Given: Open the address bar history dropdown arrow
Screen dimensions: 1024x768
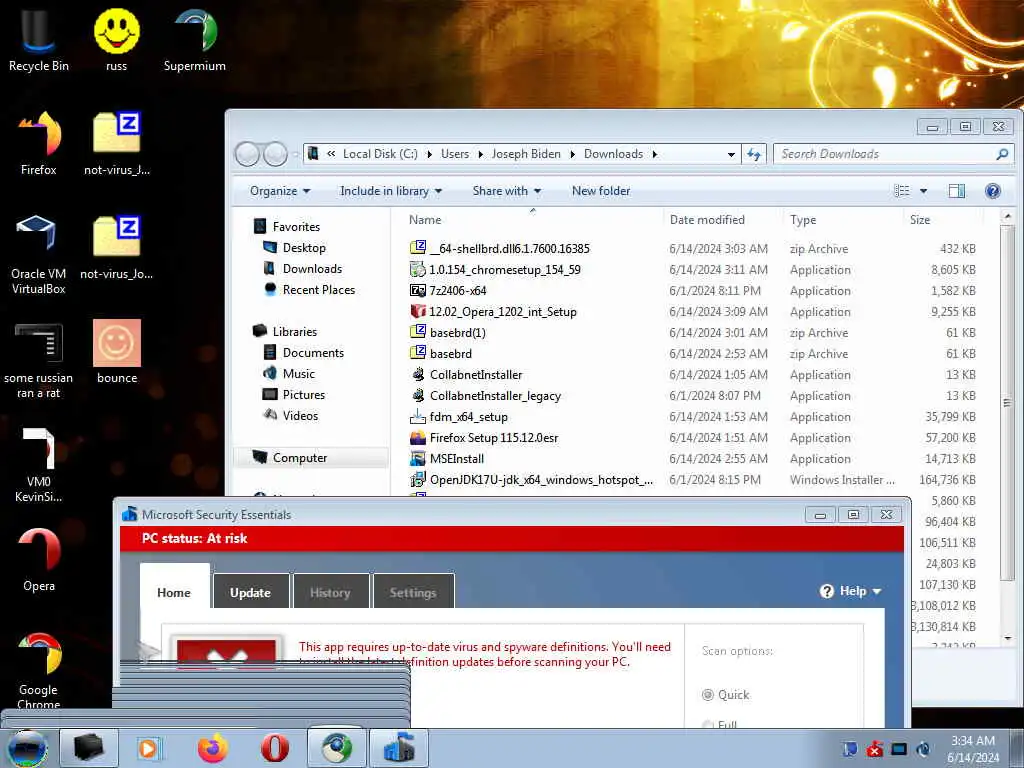Looking at the screenshot, I should pyautogui.click(x=731, y=155).
